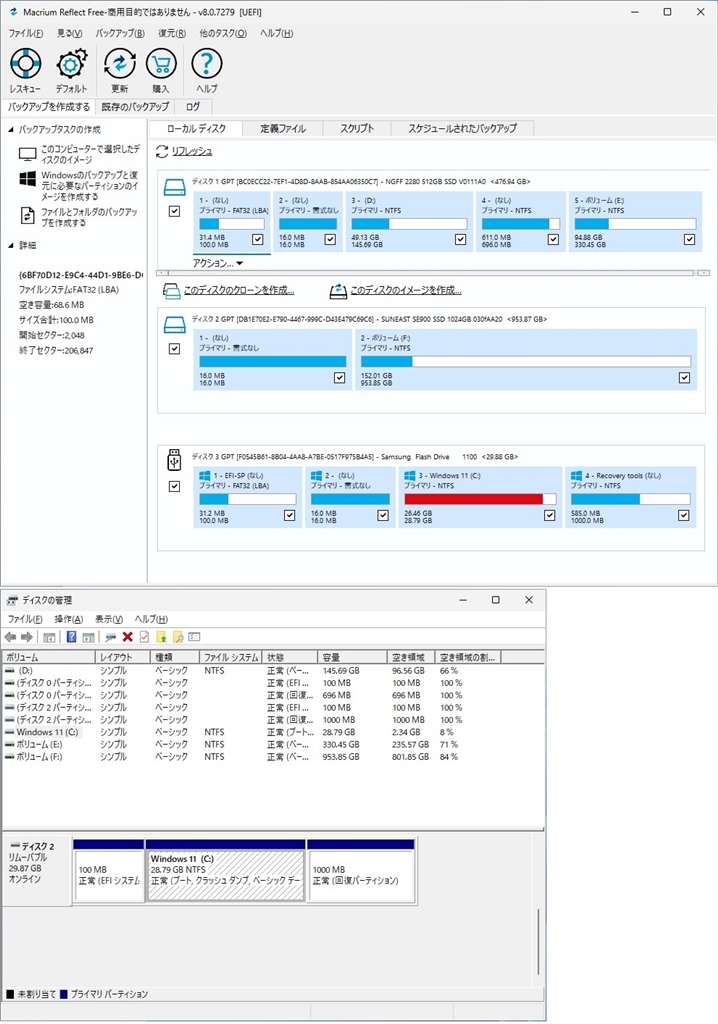Click このコンピューターで選択したディスクのイメージ link
The height and width of the screenshot is (1024, 718).
(x=91, y=154)
